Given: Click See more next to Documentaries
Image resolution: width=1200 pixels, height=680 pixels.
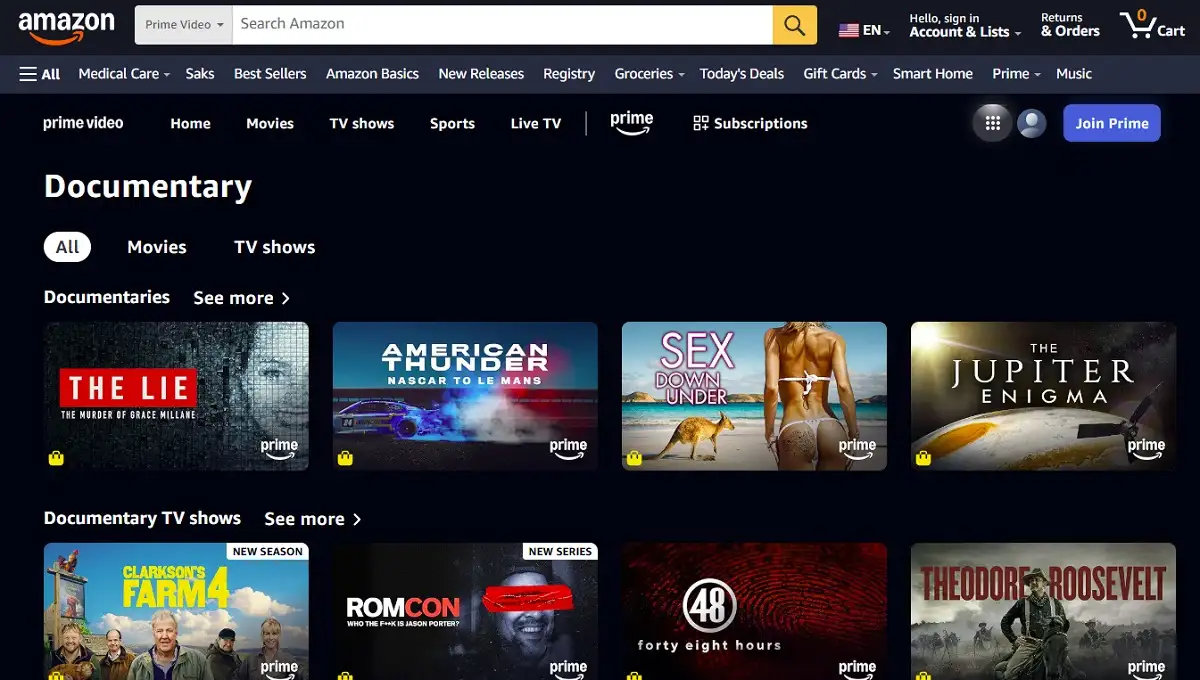Looking at the screenshot, I should [x=241, y=298].
